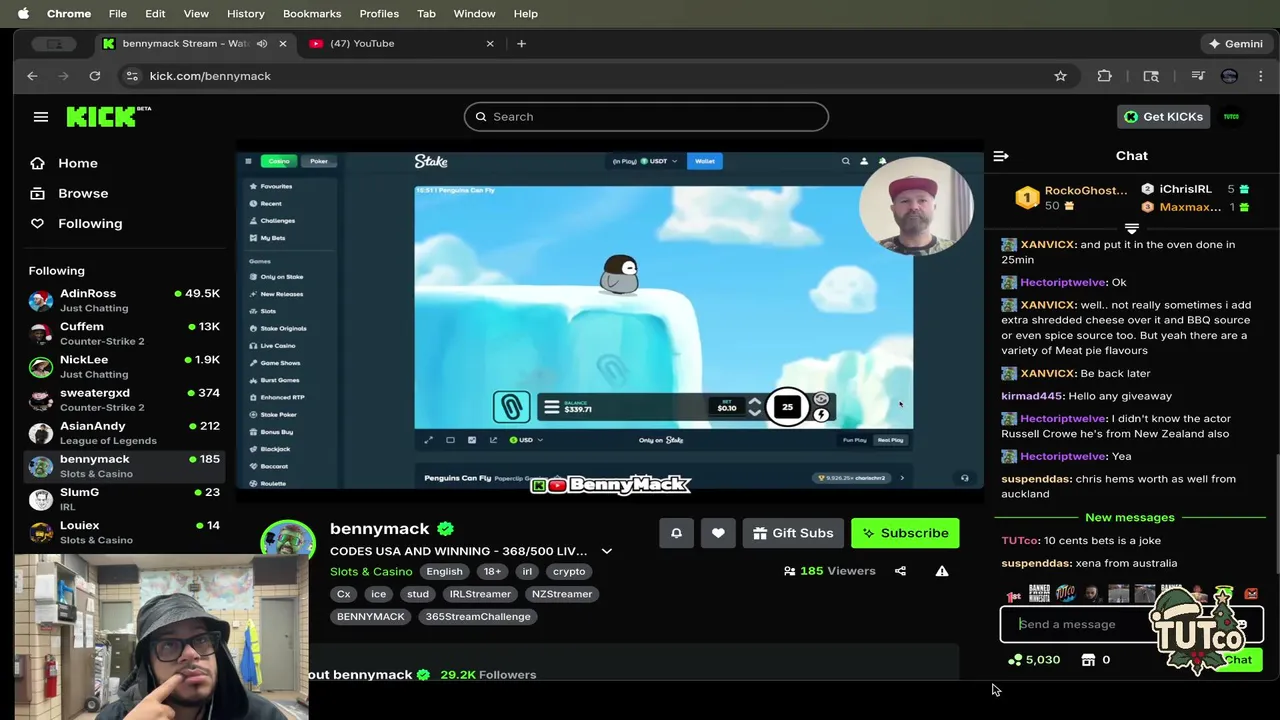Image resolution: width=1280 pixels, height=720 pixels.
Task: Click the Gift Subs button
Action: [x=793, y=533]
